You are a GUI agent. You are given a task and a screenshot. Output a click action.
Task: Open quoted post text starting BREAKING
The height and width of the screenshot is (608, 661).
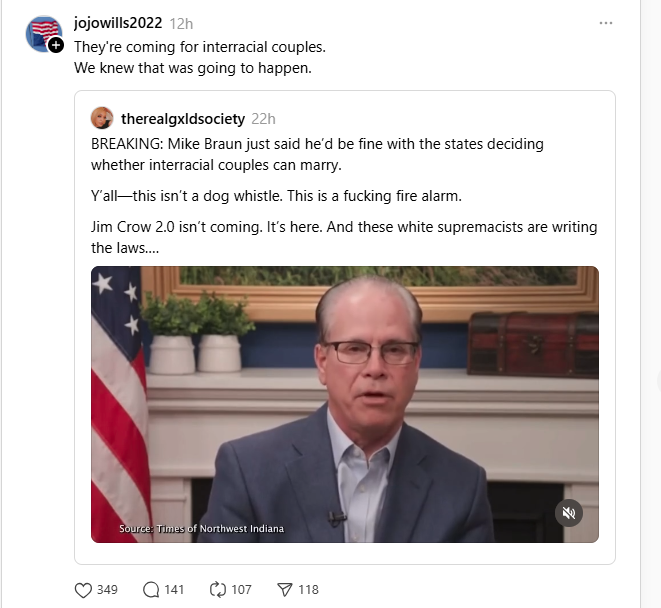[x=317, y=154]
